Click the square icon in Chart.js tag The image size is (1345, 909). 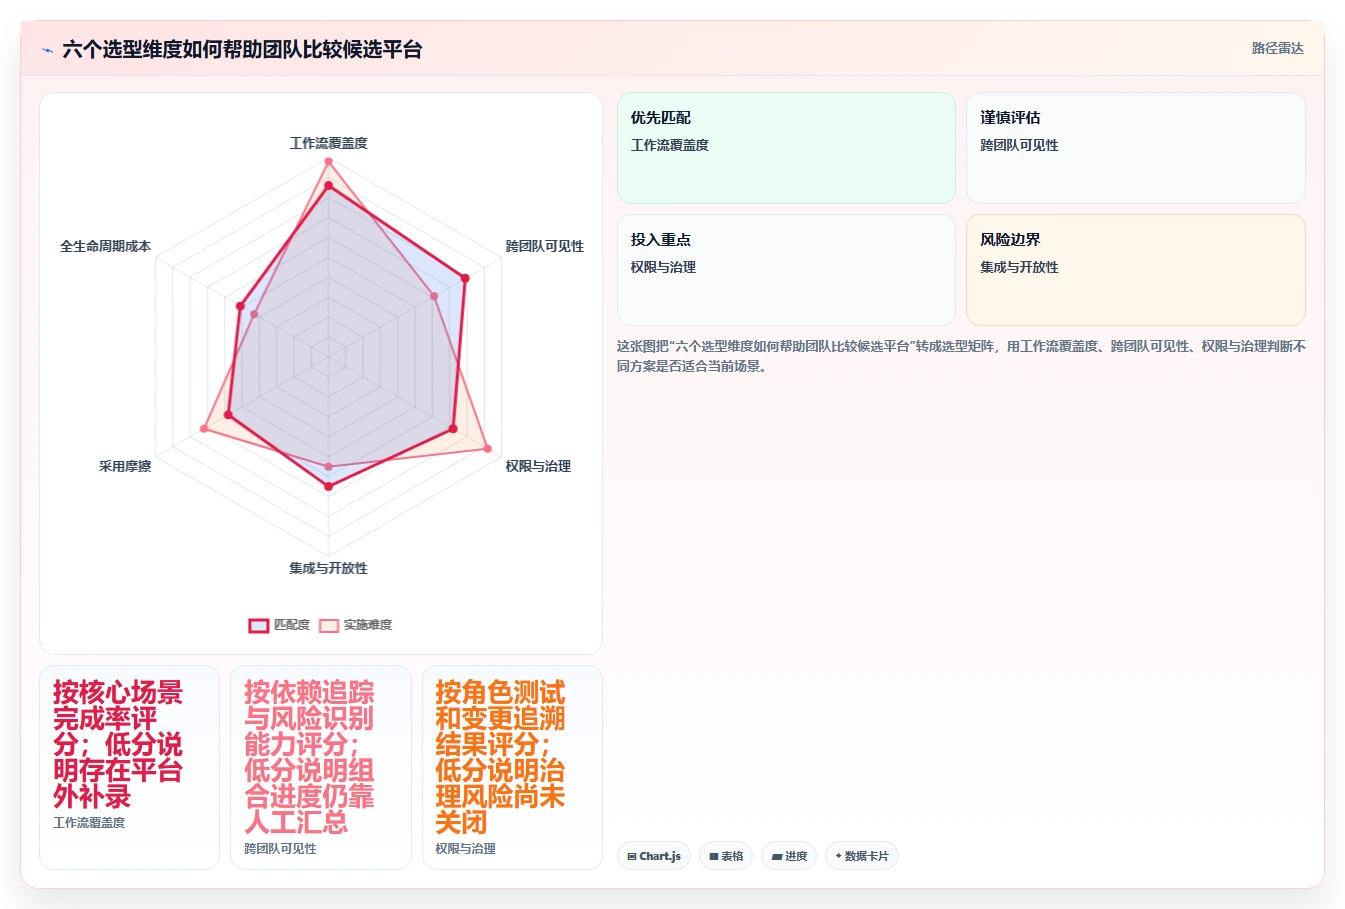[x=632, y=857]
